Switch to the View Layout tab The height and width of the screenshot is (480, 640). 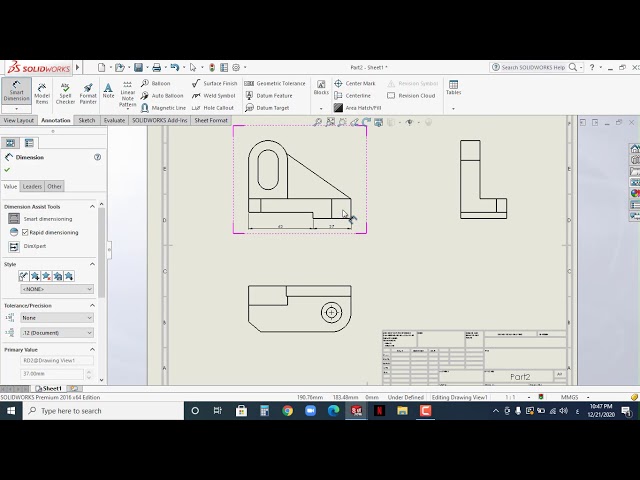tap(19, 120)
